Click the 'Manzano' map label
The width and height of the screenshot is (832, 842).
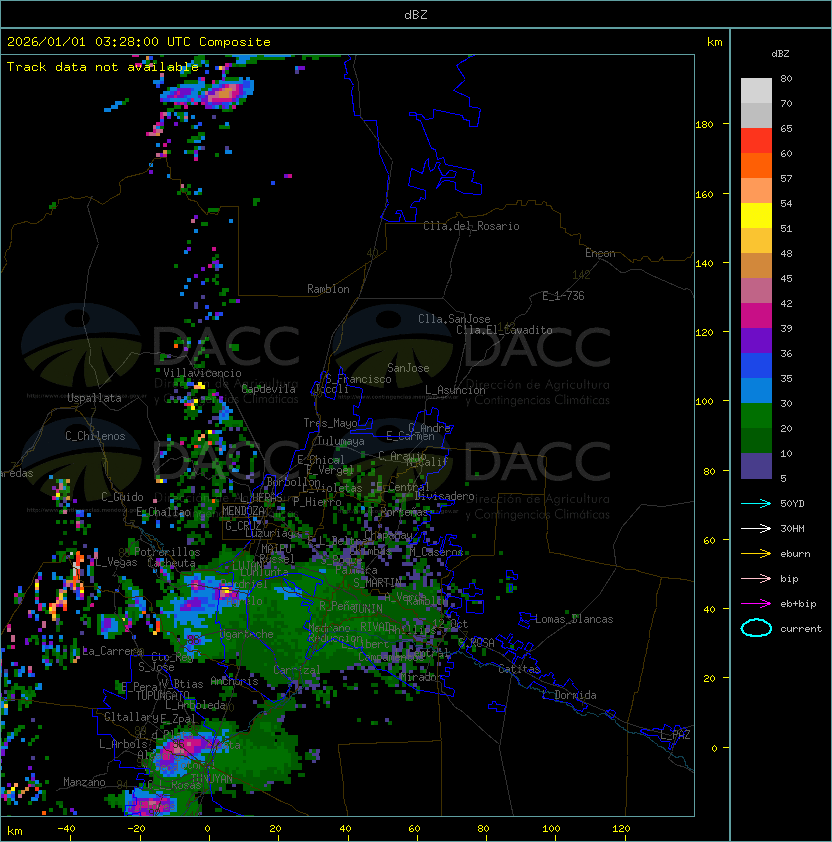coord(84,782)
